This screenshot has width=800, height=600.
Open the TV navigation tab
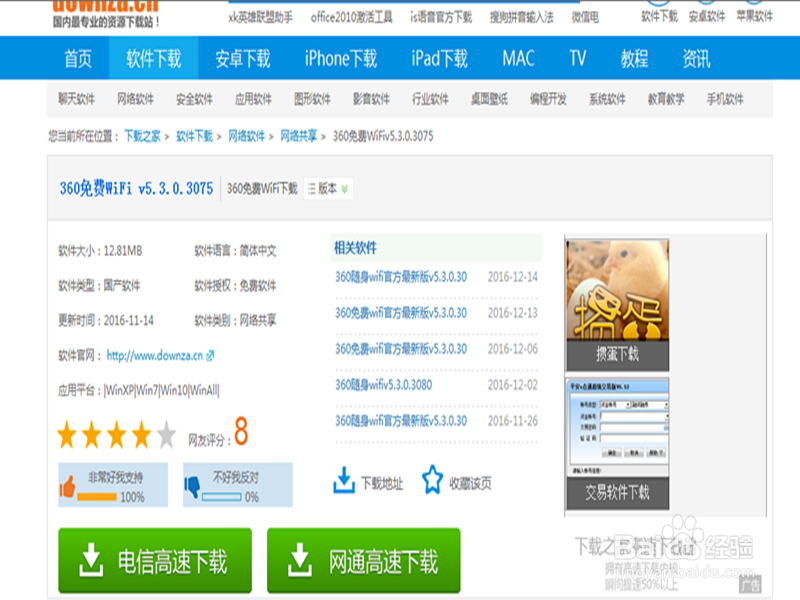point(578,58)
